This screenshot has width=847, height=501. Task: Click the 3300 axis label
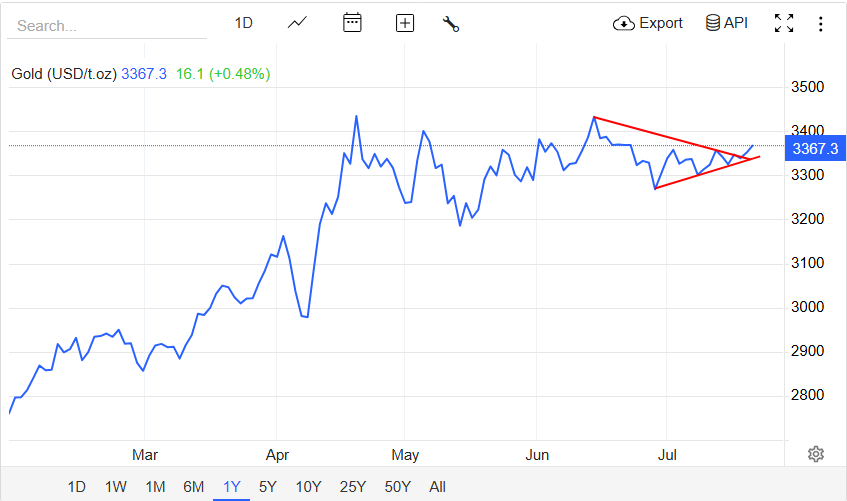click(x=808, y=175)
